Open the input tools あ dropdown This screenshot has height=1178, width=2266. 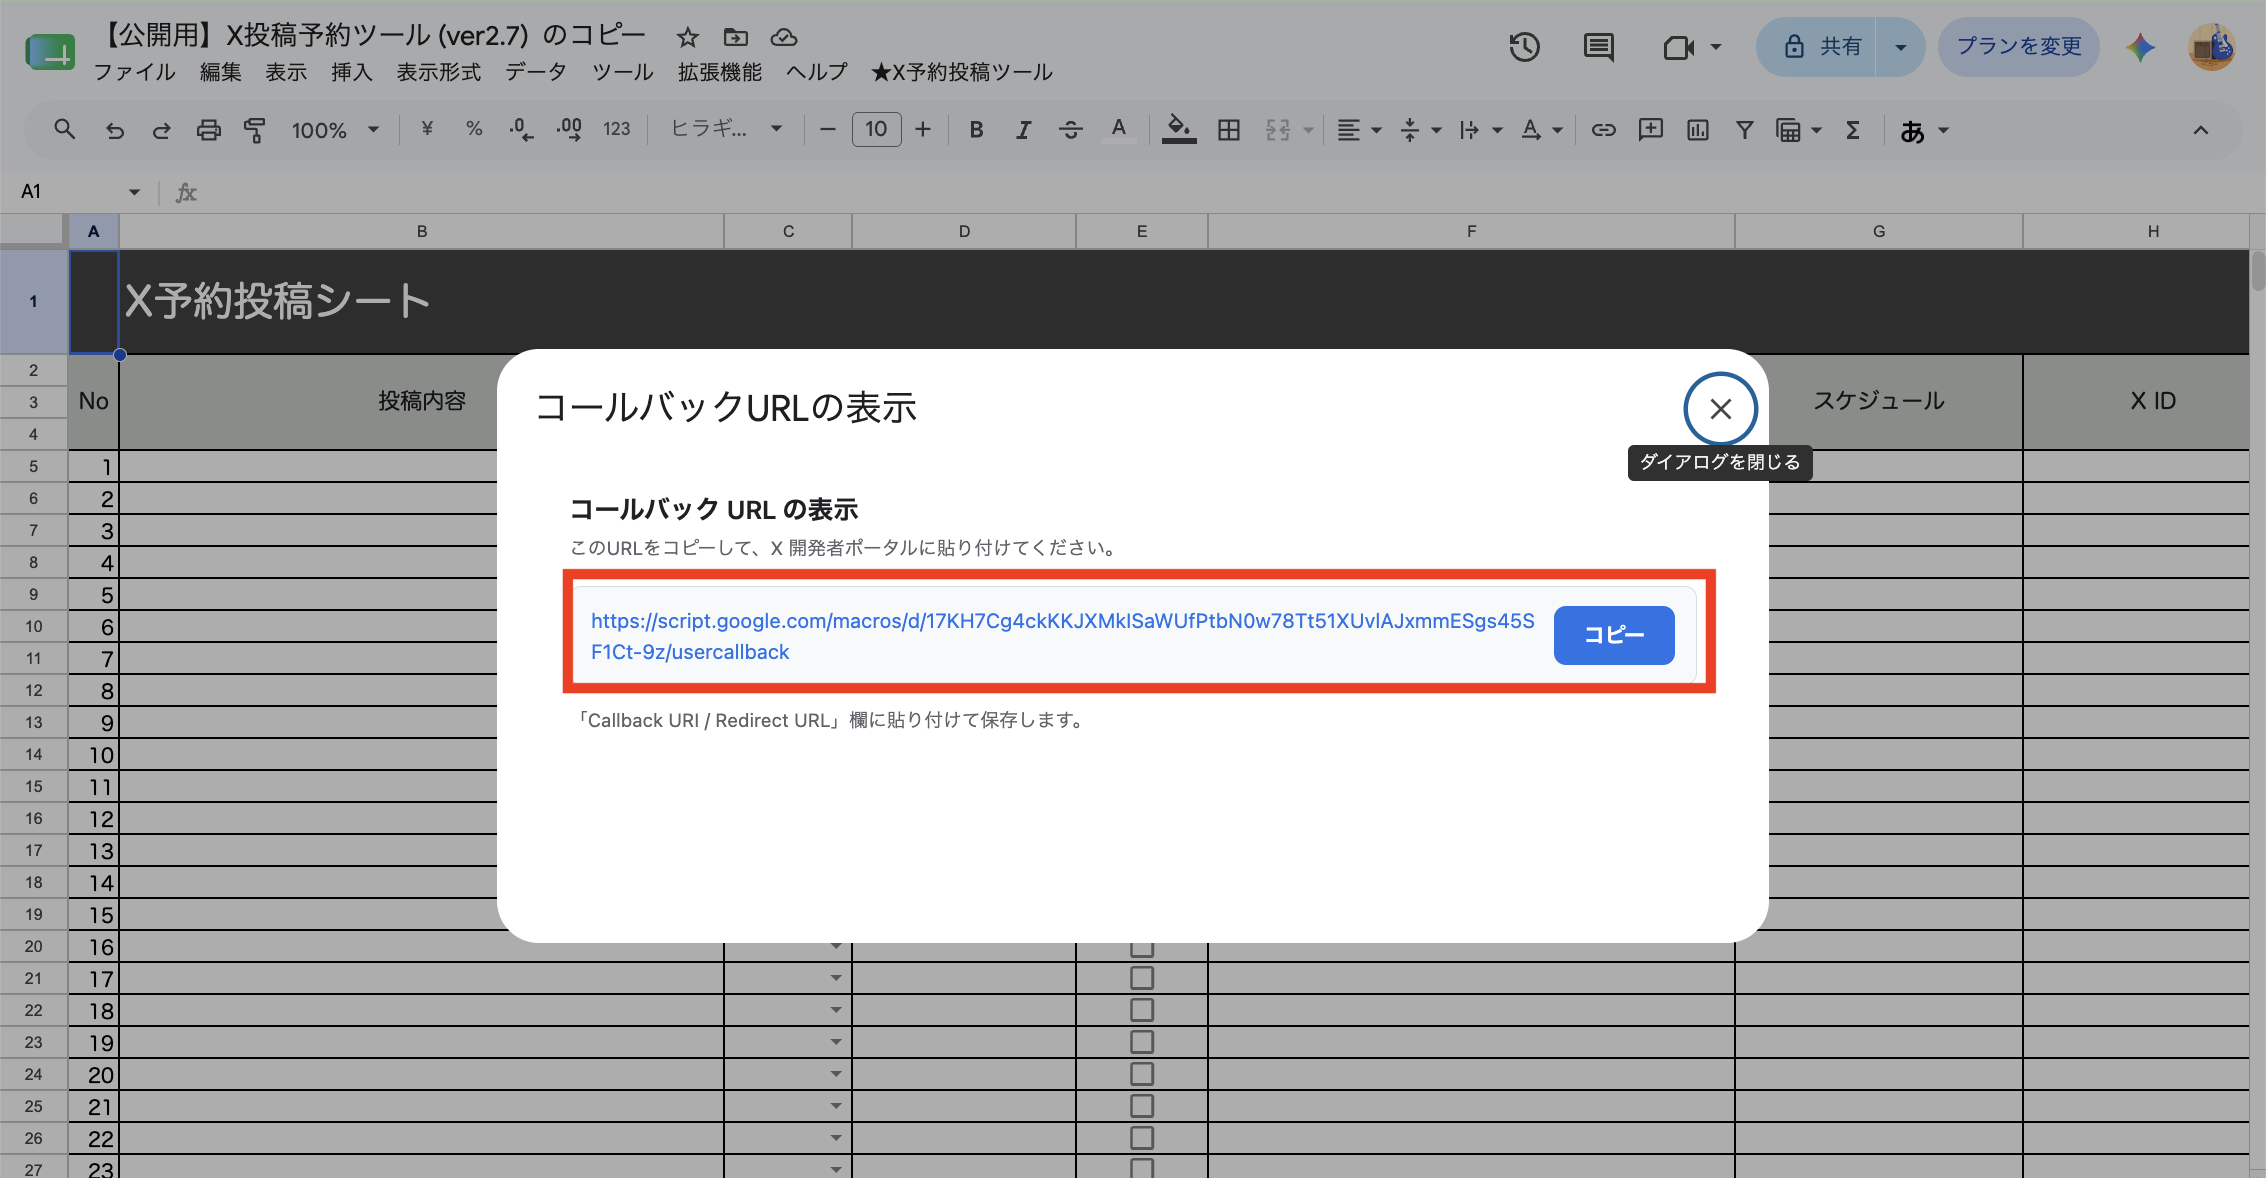pos(1925,130)
